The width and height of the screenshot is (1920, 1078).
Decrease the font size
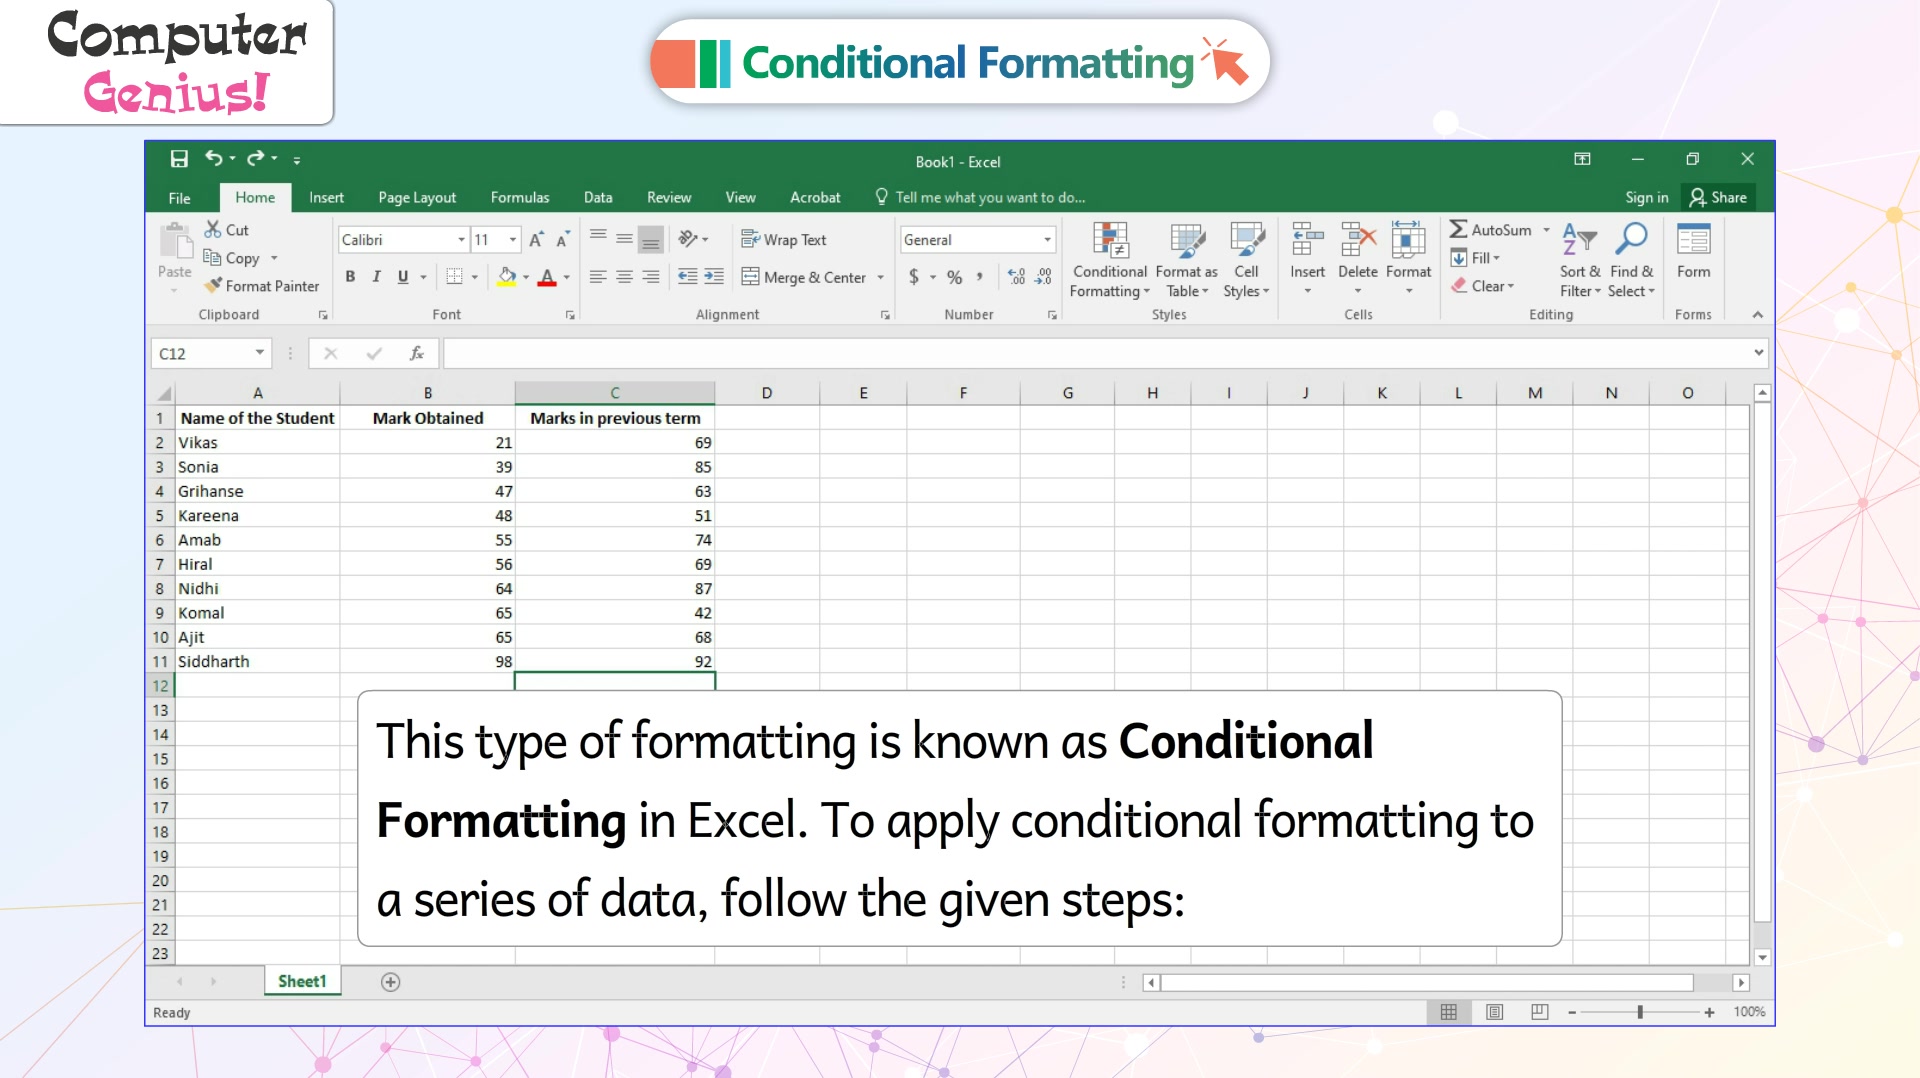point(563,240)
